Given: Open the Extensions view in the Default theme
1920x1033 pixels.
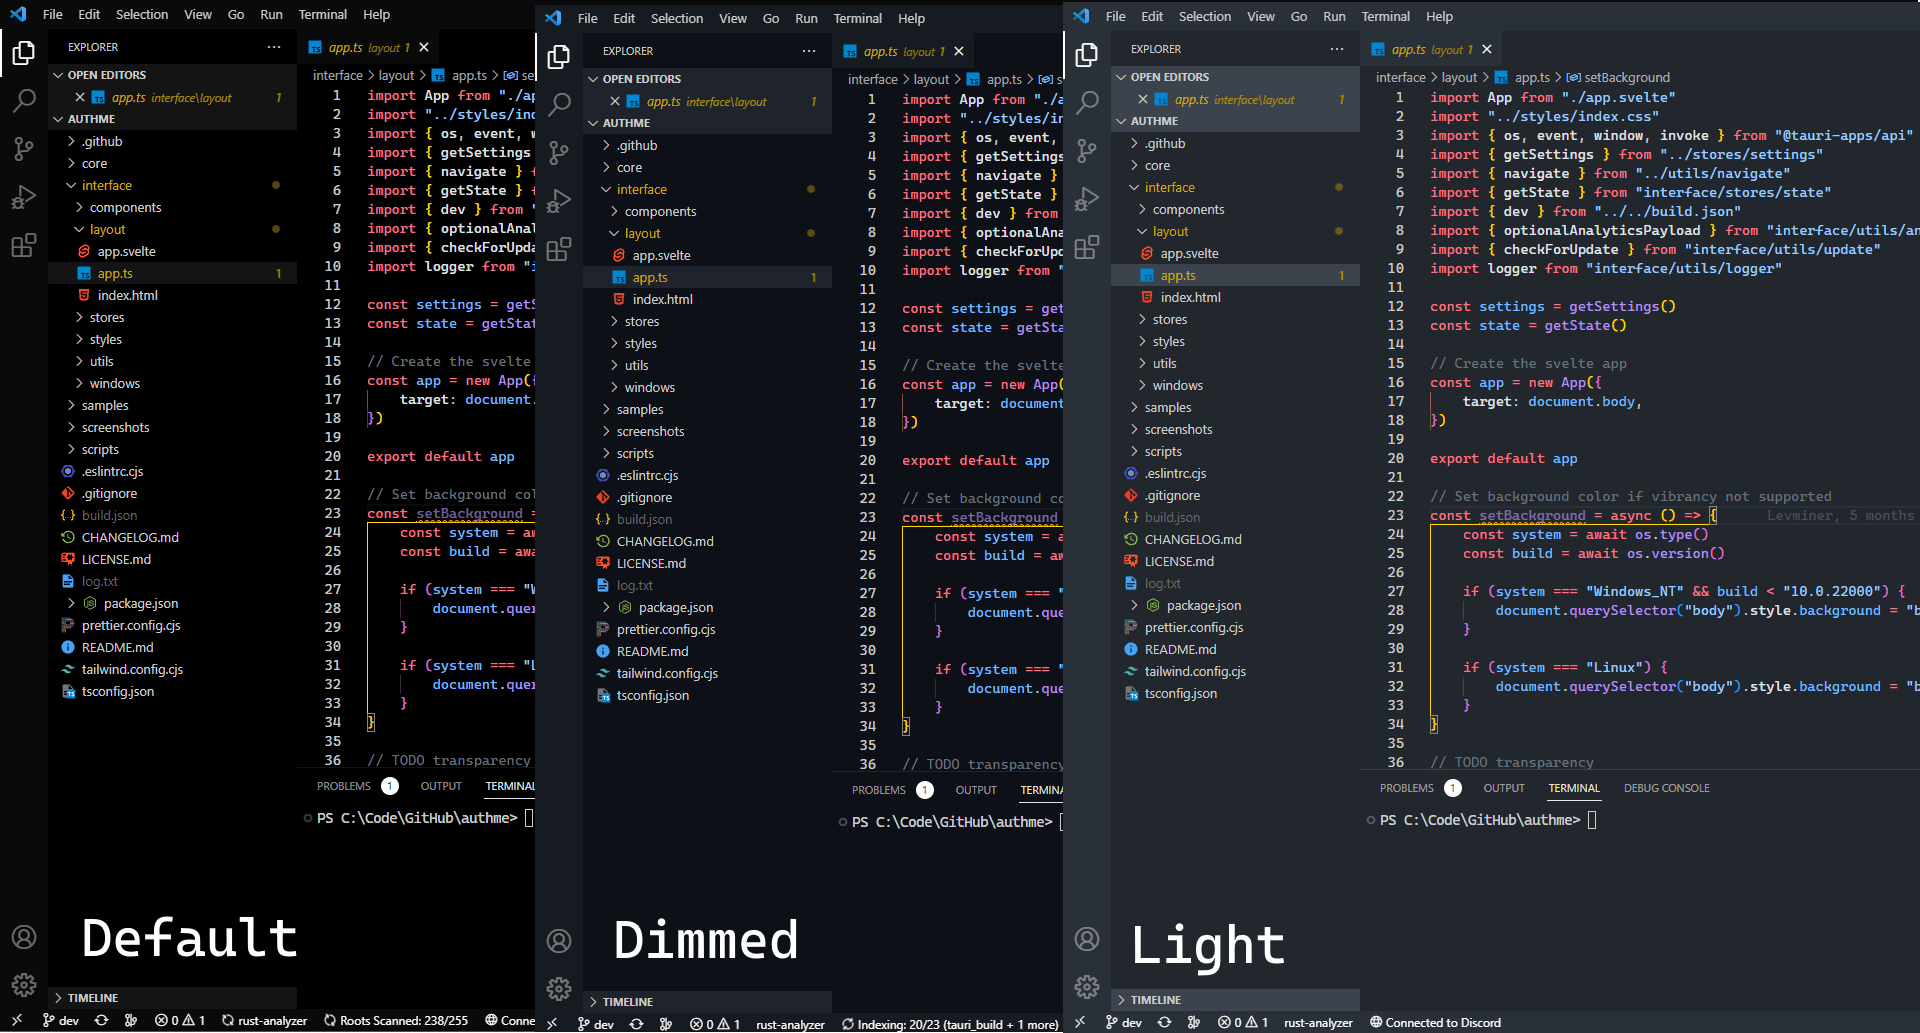Looking at the screenshot, I should point(24,245).
